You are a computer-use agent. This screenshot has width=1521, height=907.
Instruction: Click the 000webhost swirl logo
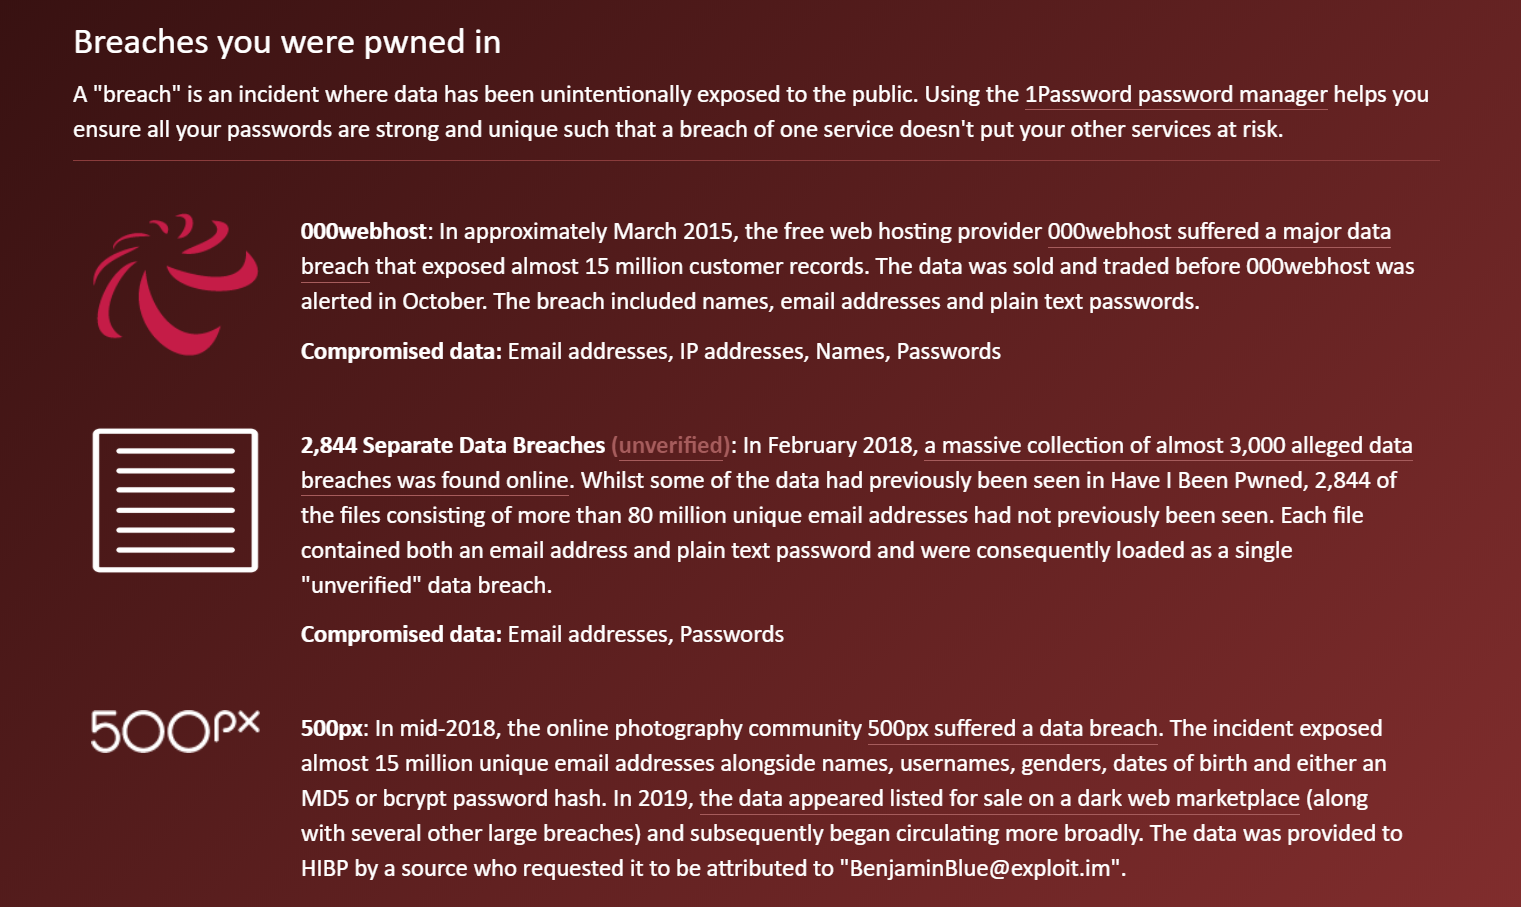tap(175, 284)
